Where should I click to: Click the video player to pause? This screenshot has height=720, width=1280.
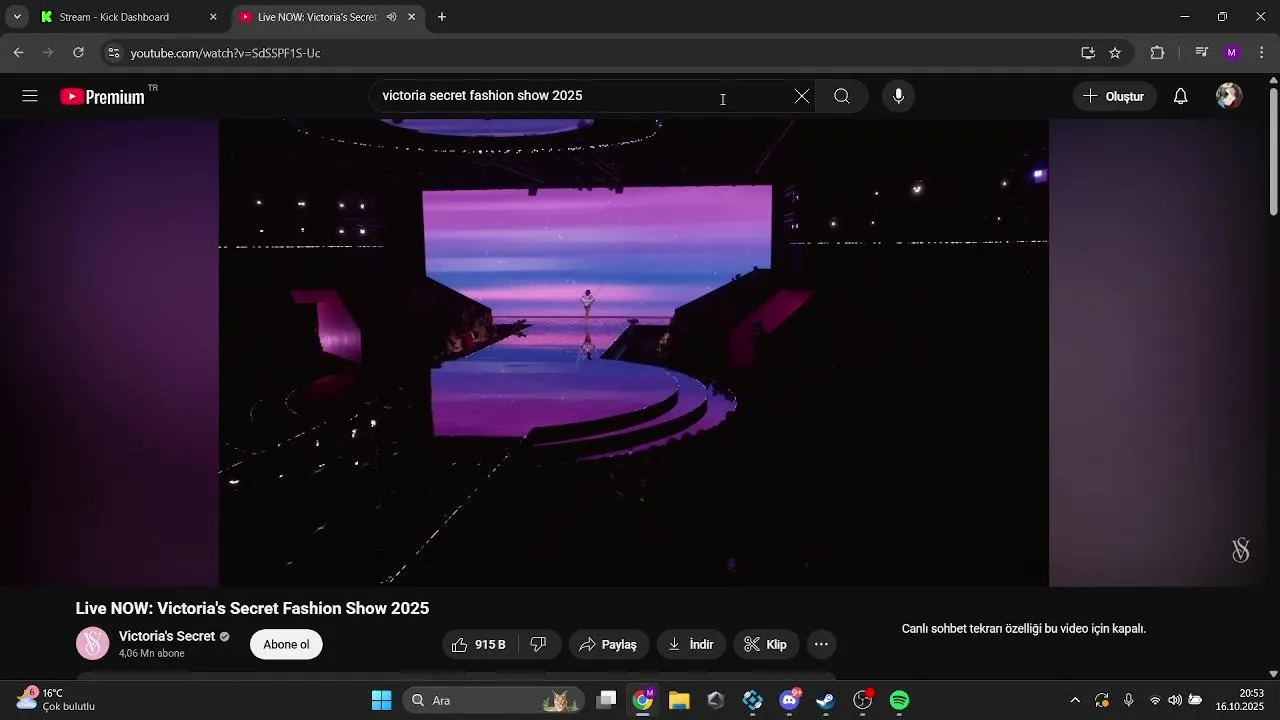click(634, 352)
